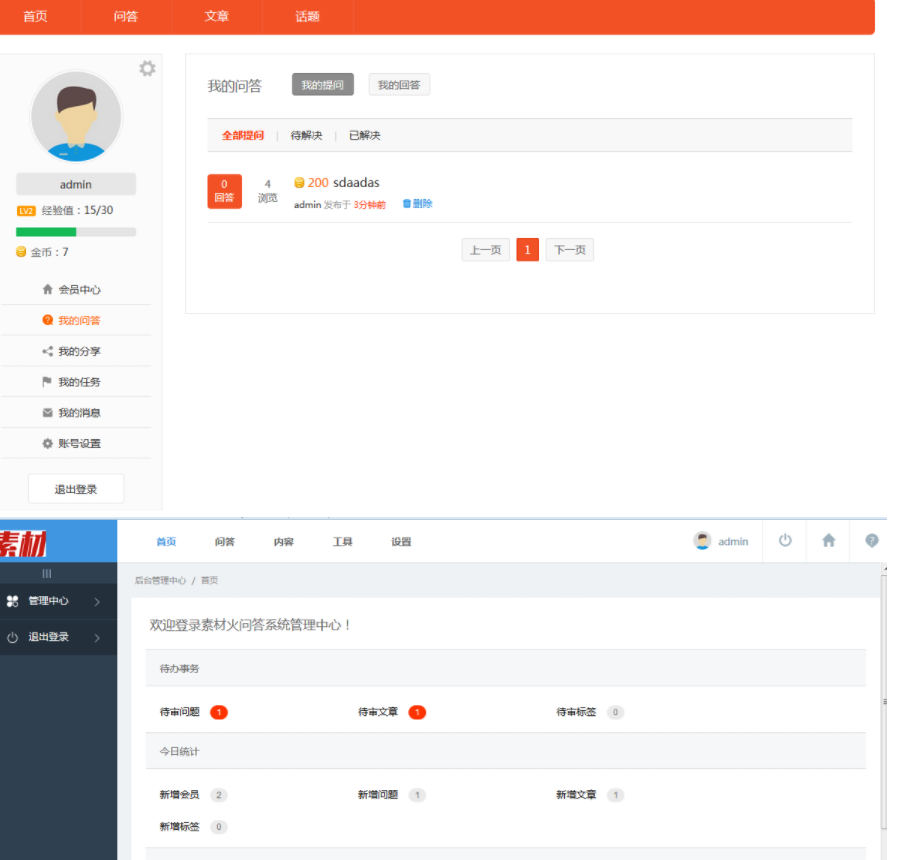Click the power icon in admin header
Image resolution: width=902 pixels, height=860 pixels.
click(x=785, y=541)
